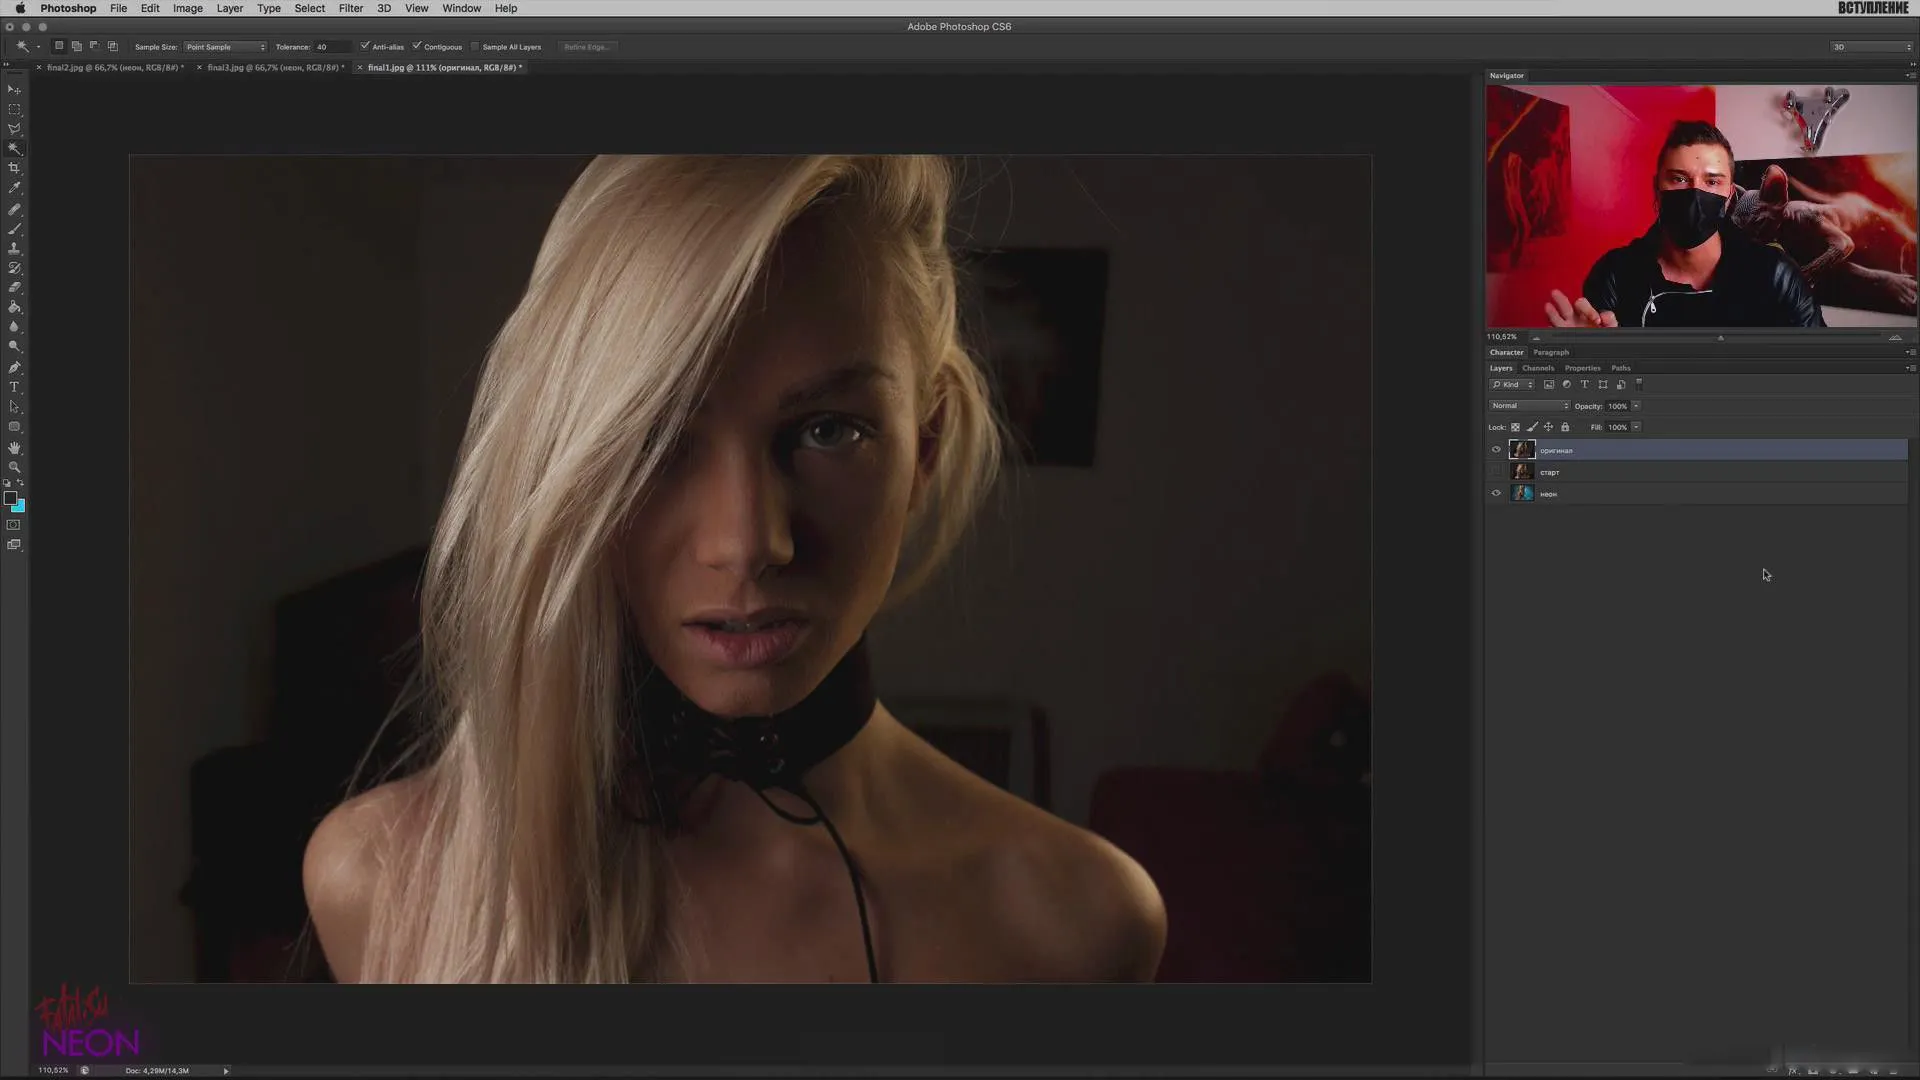1920x1080 pixels.
Task: Toggle Lock position
Action: click(1549, 427)
